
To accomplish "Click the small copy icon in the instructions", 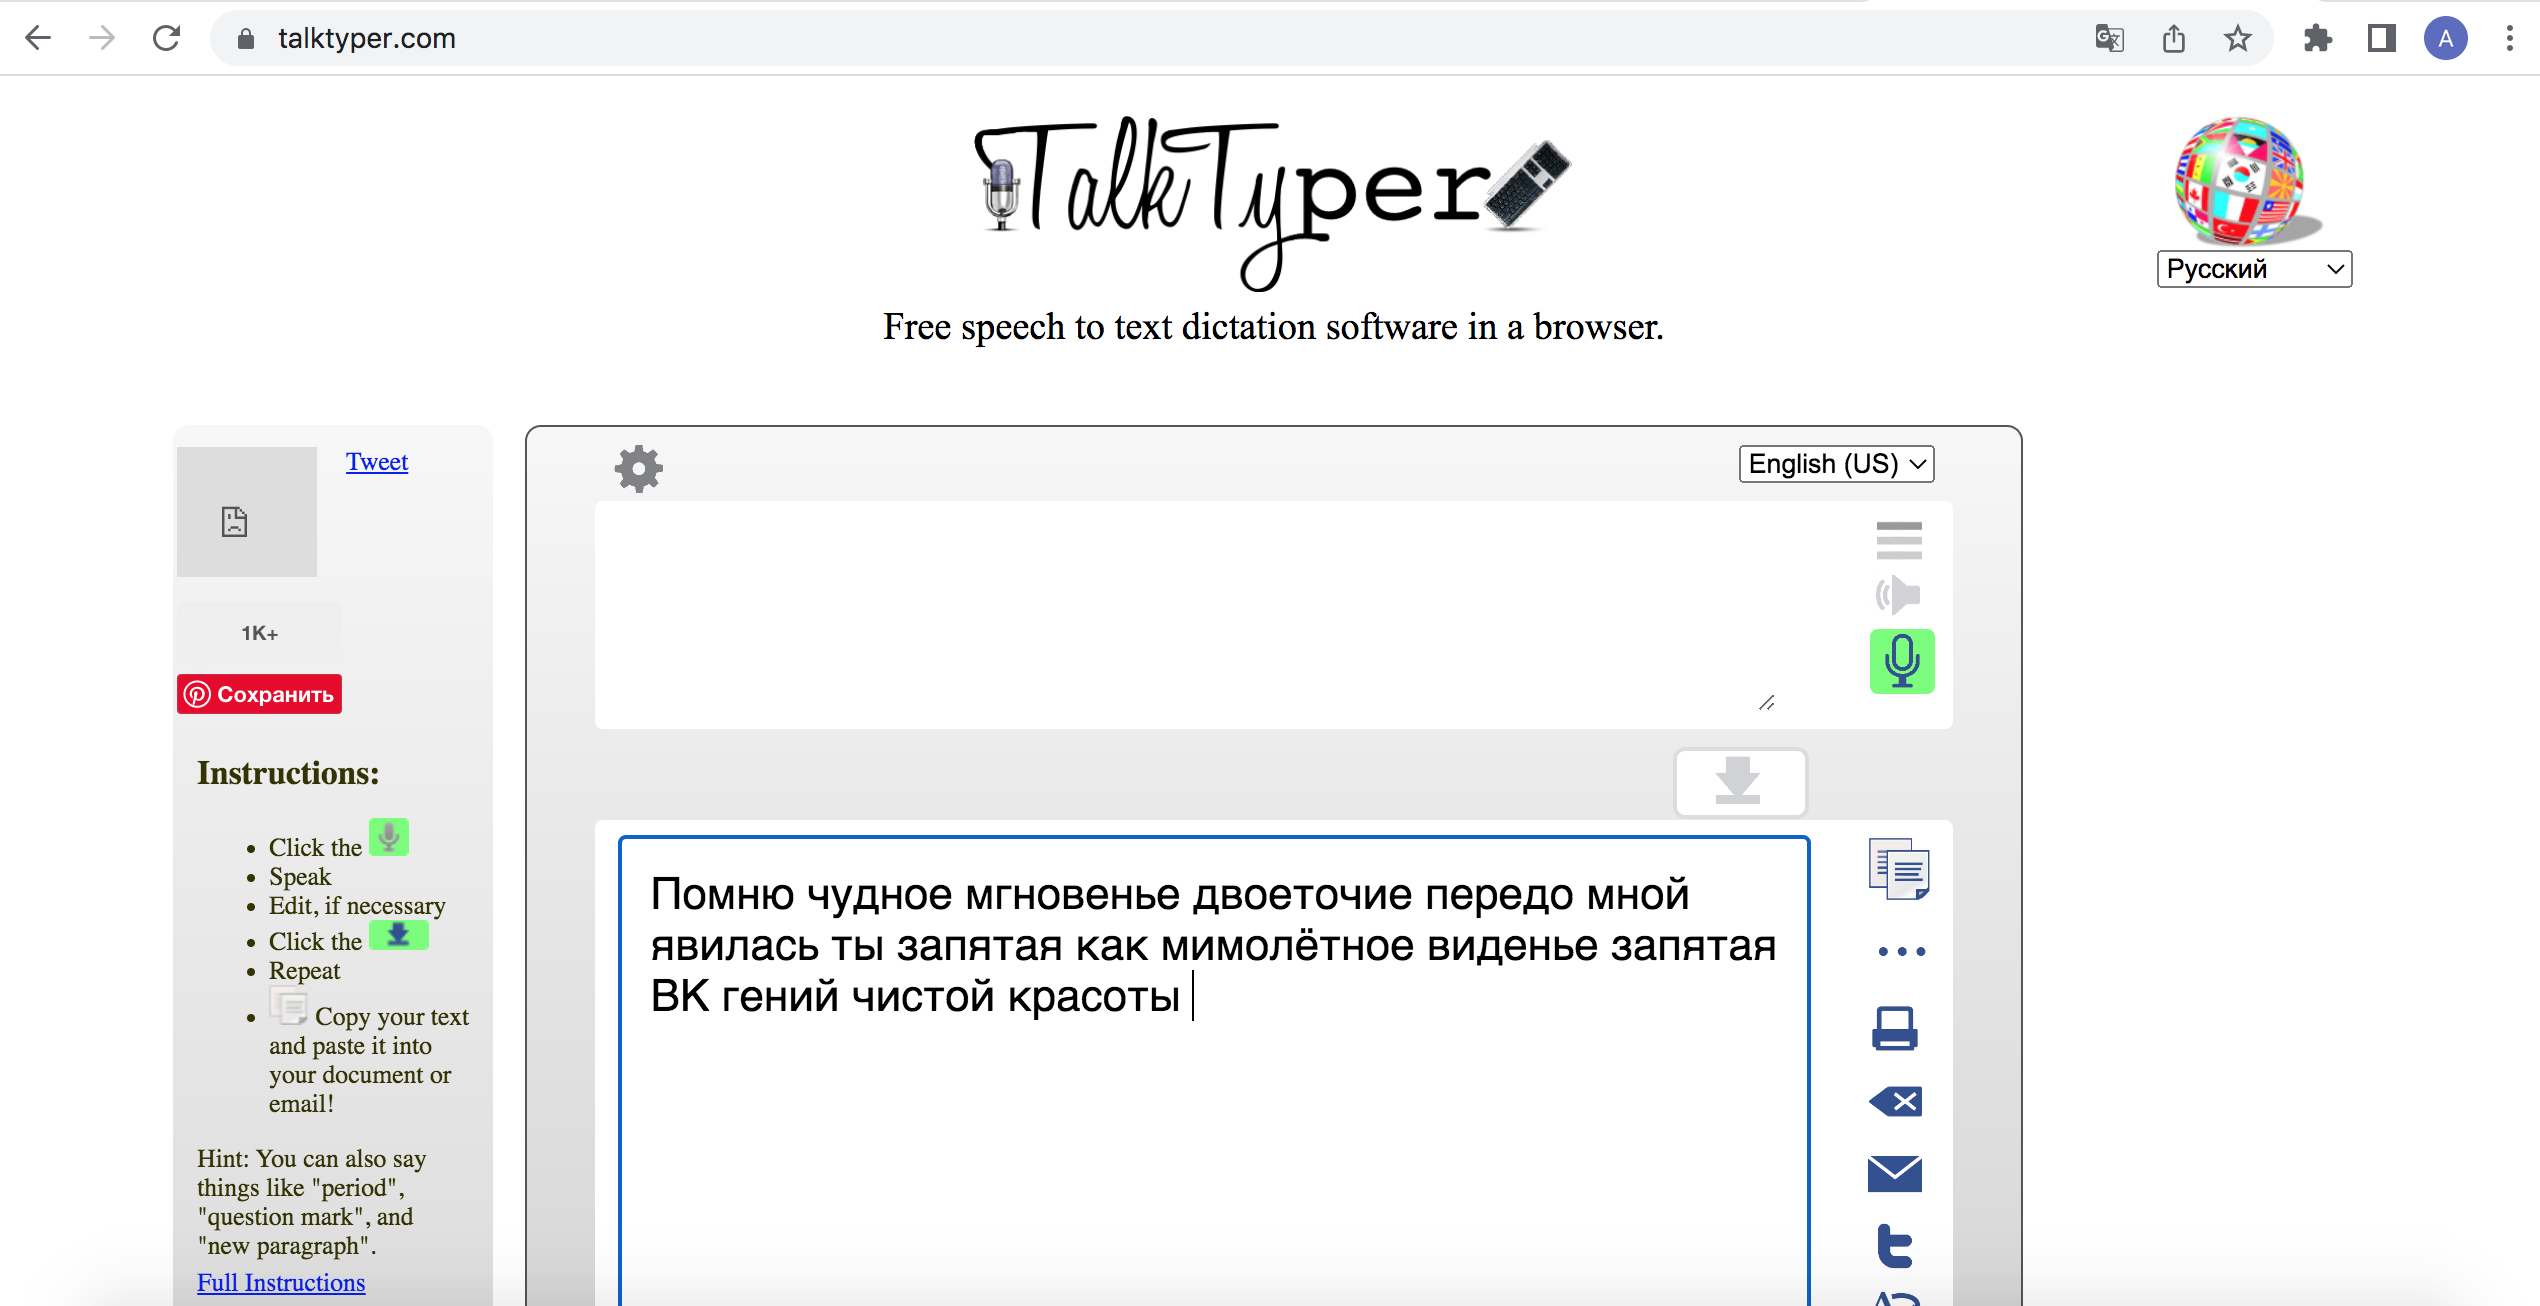I will [289, 1006].
